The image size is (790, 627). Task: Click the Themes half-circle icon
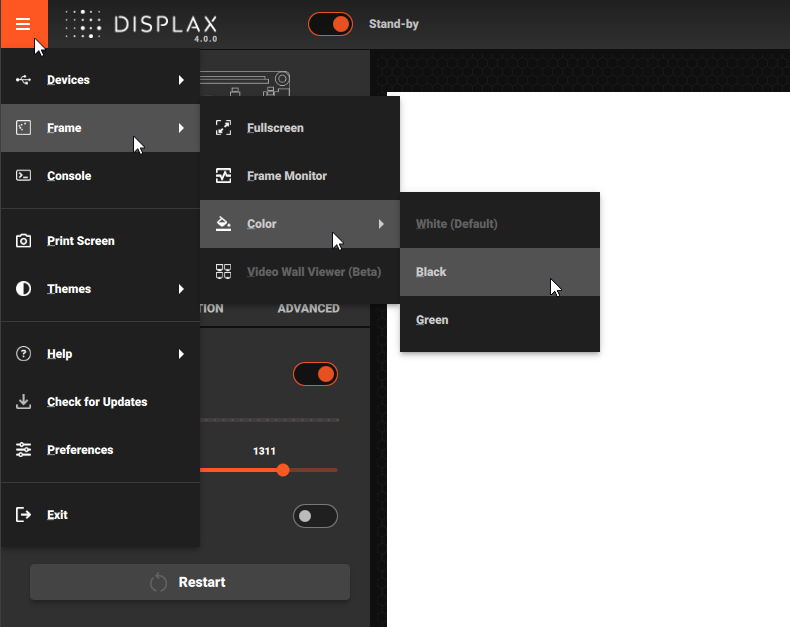tap(24, 289)
